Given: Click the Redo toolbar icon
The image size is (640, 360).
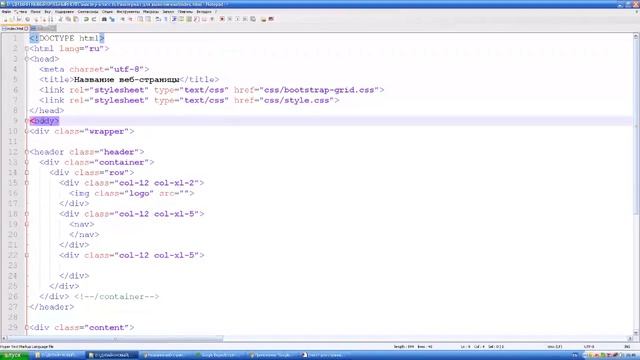Looking at the screenshot, I should (94, 19).
